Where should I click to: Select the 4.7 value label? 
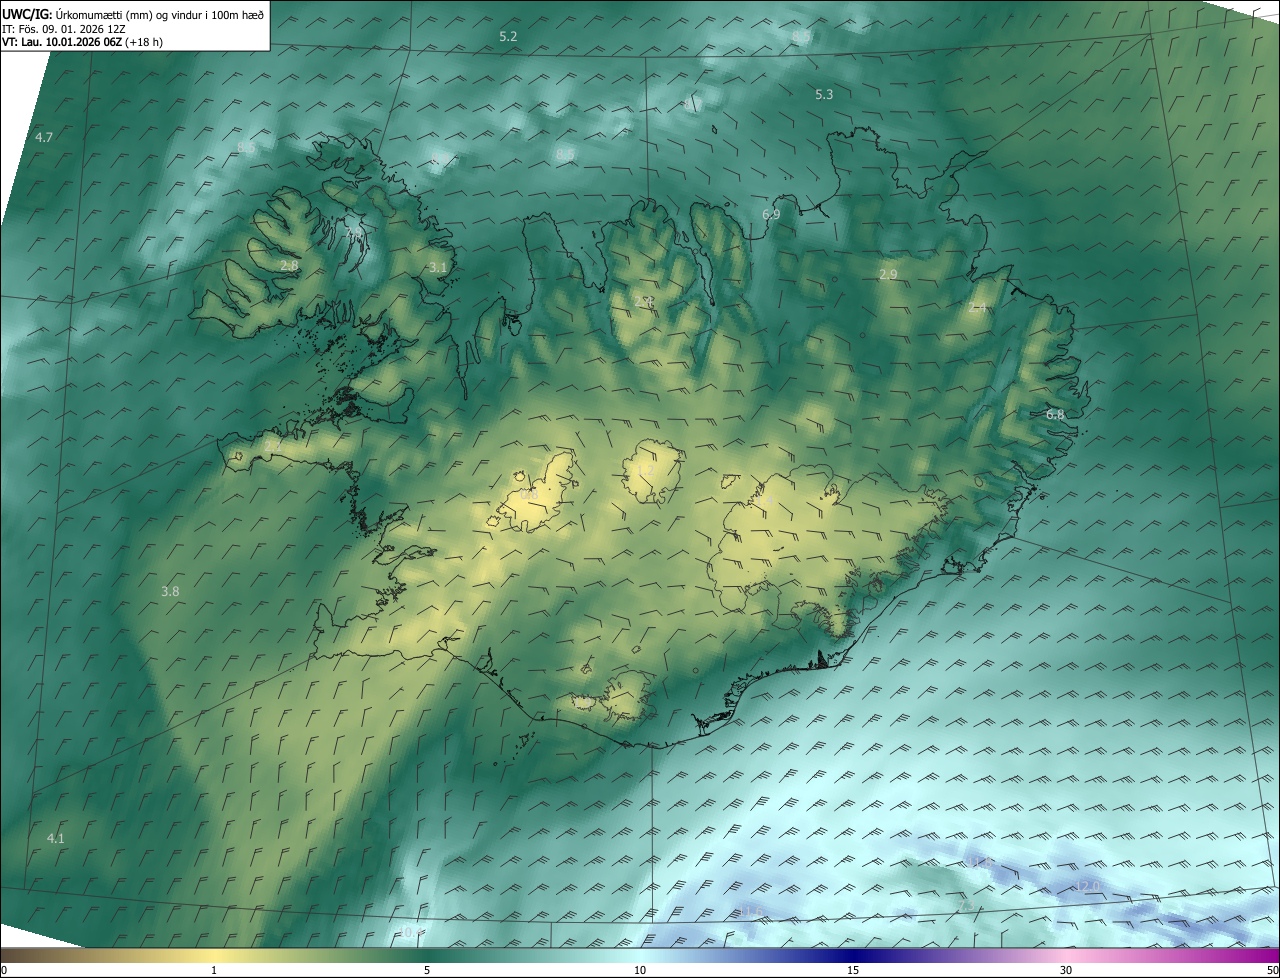[44, 137]
